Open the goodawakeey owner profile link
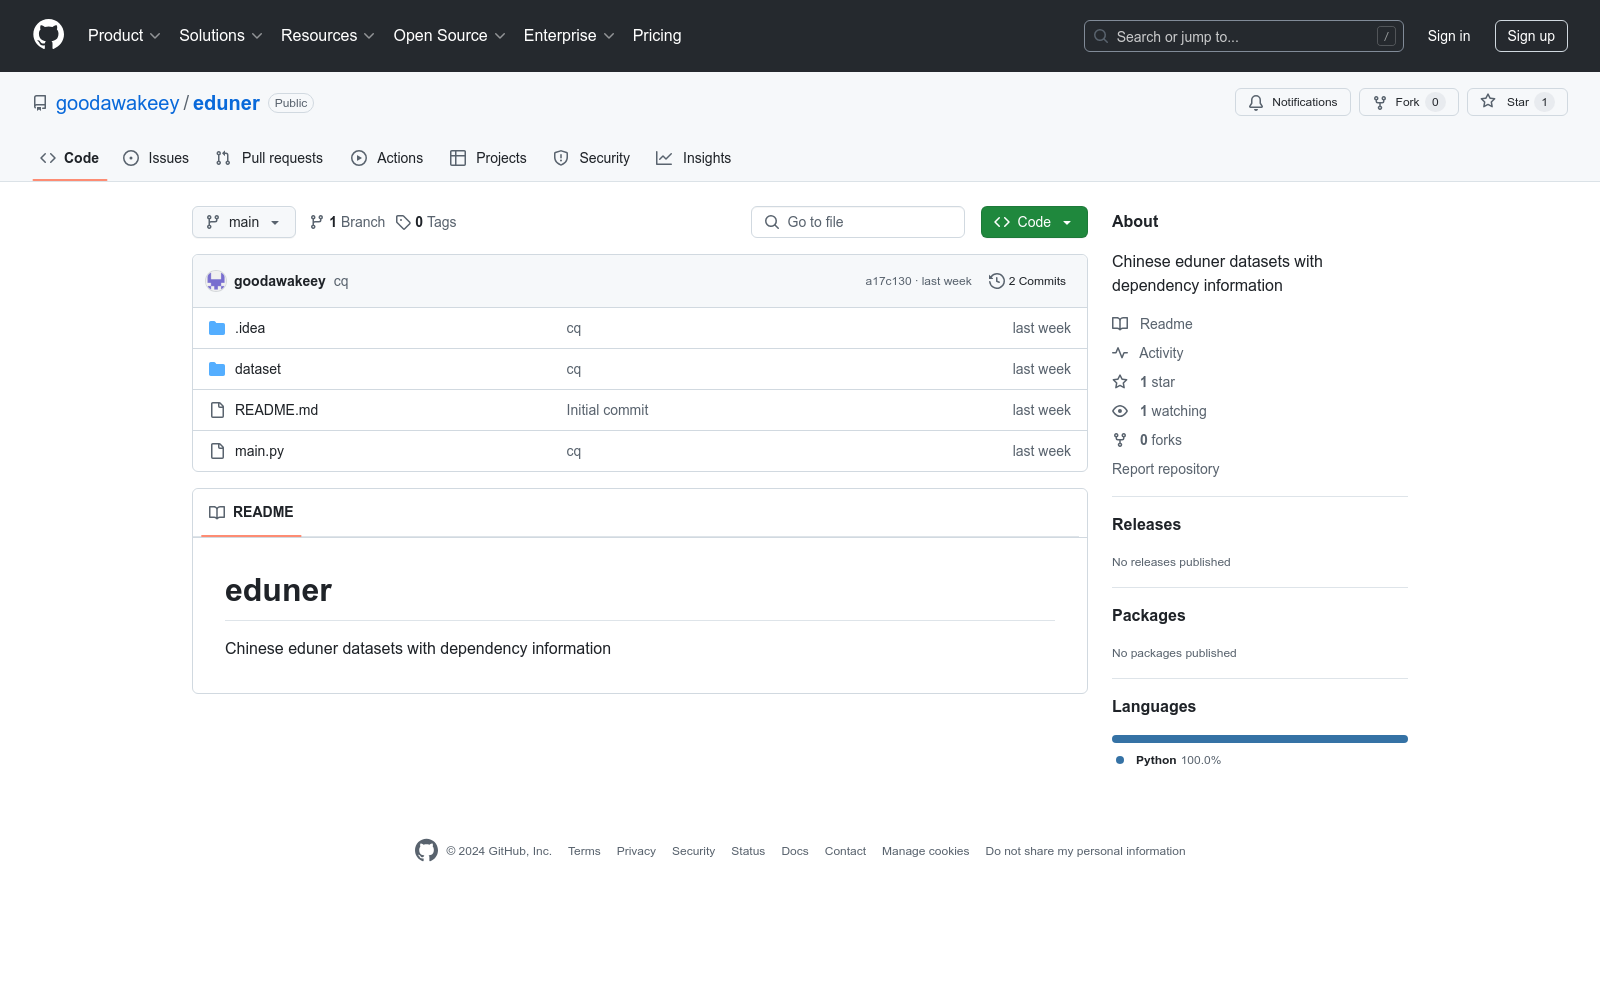This screenshot has height=1000, width=1600. 118,103
